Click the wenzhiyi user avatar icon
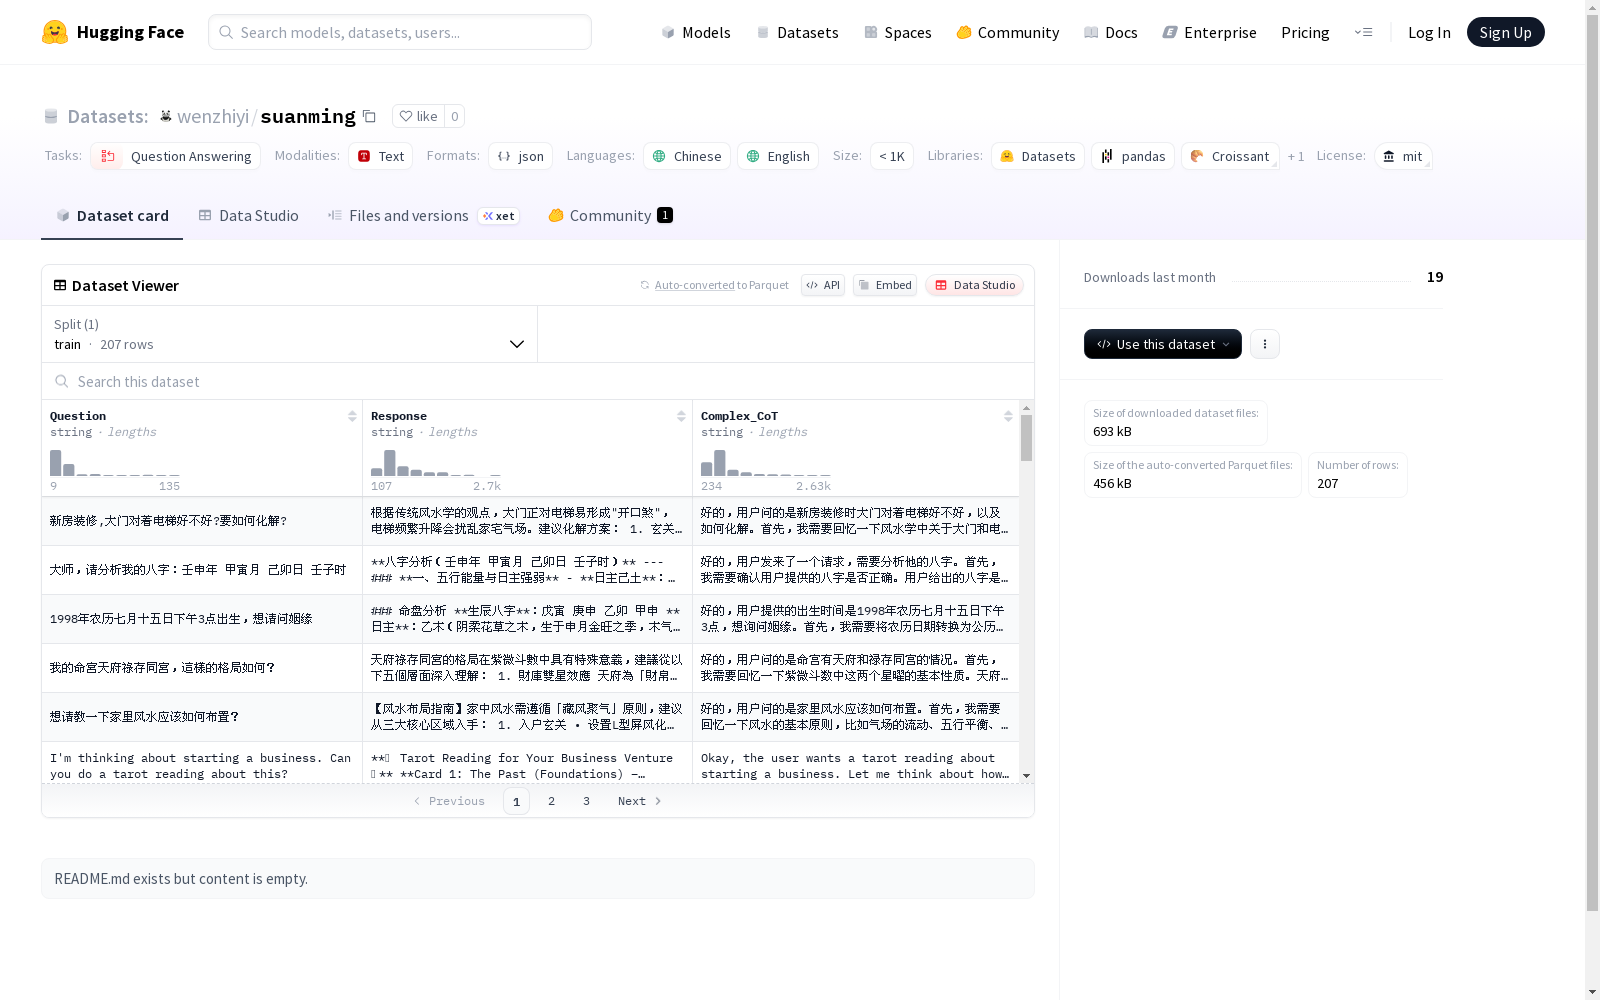Viewport: 1600px width, 1000px height. tap(166, 116)
